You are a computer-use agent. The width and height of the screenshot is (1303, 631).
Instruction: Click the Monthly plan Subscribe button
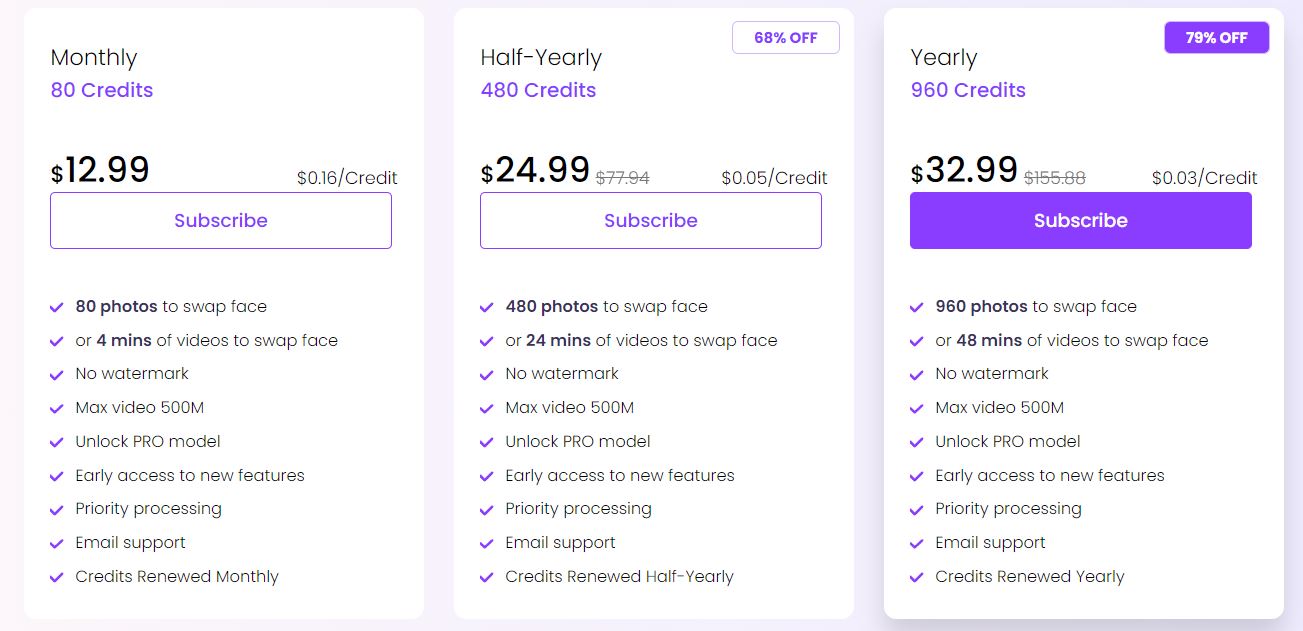(x=220, y=220)
